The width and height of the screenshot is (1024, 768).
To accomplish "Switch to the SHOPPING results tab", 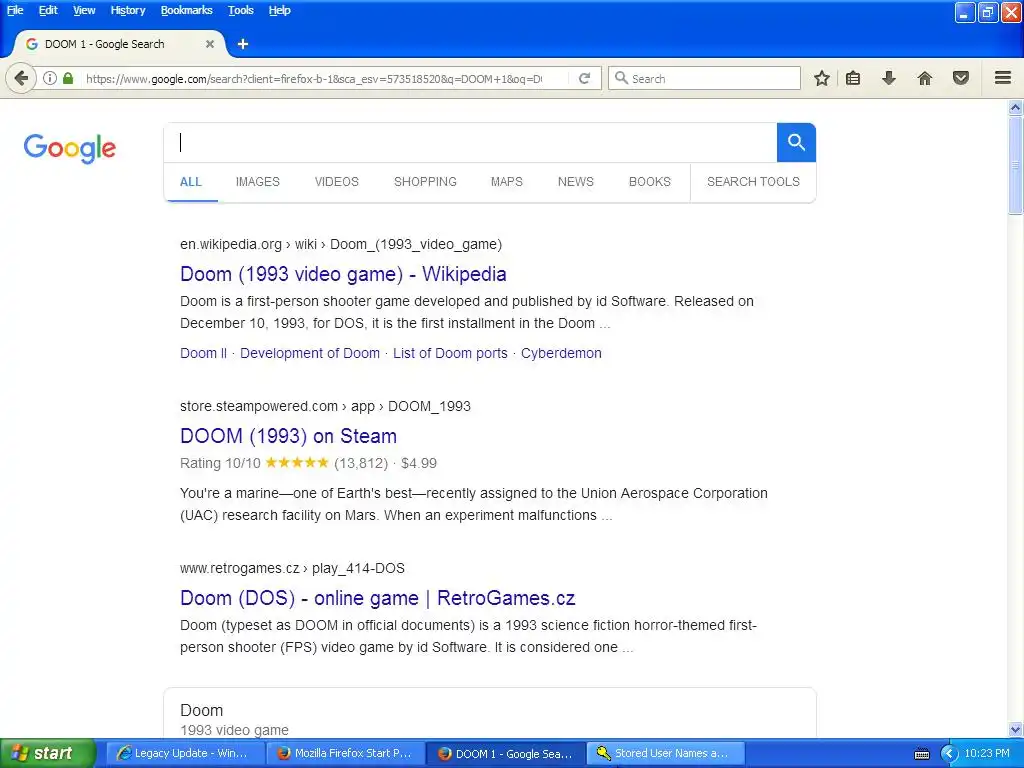I will (x=425, y=182).
